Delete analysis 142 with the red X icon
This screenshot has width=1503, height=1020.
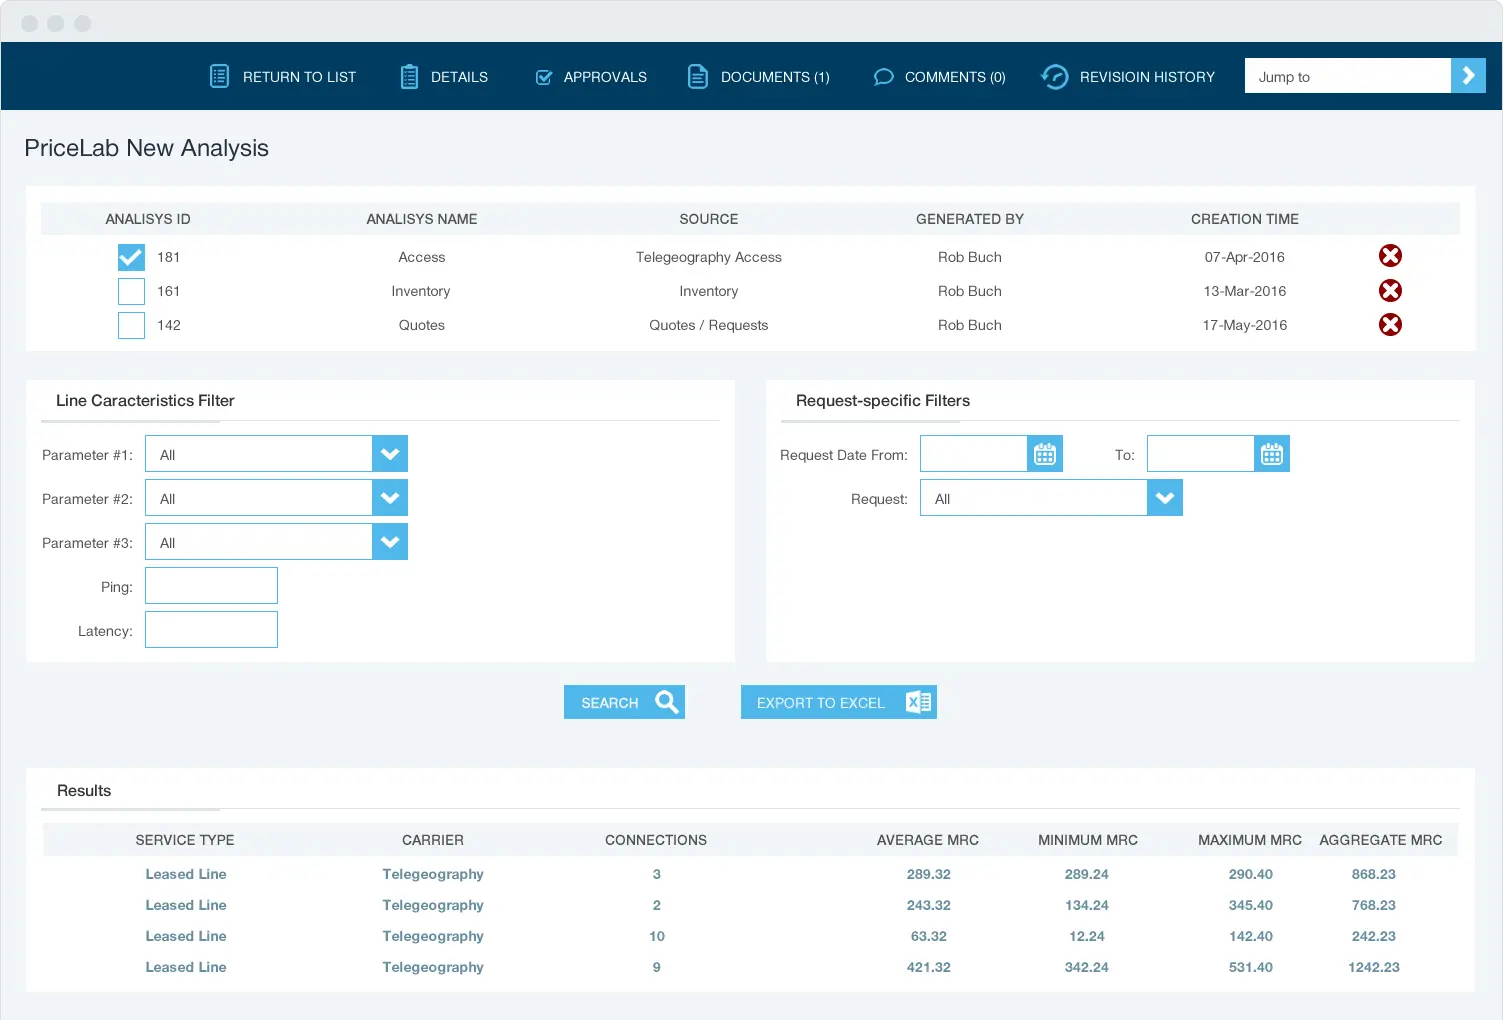tap(1389, 324)
